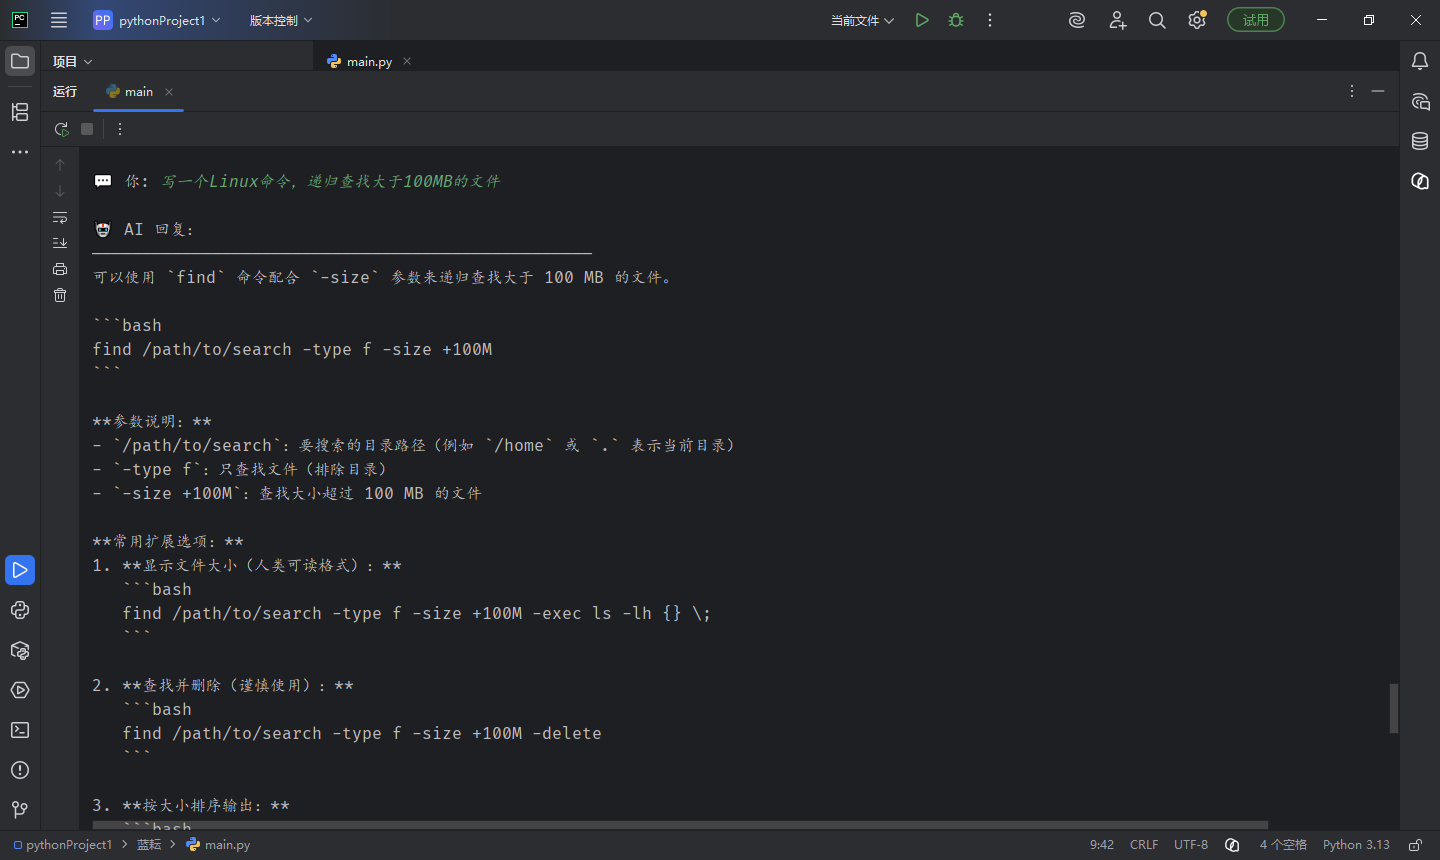Open the AI chat tool window on the right sidebar

tap(1420, 101)
